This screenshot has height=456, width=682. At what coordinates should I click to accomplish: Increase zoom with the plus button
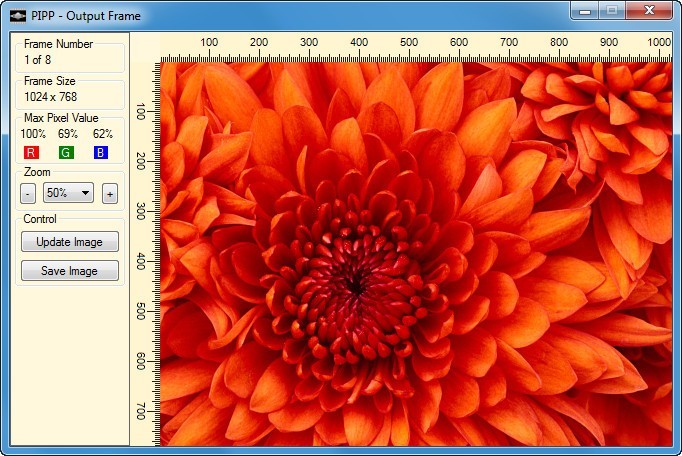pos(110,194)
